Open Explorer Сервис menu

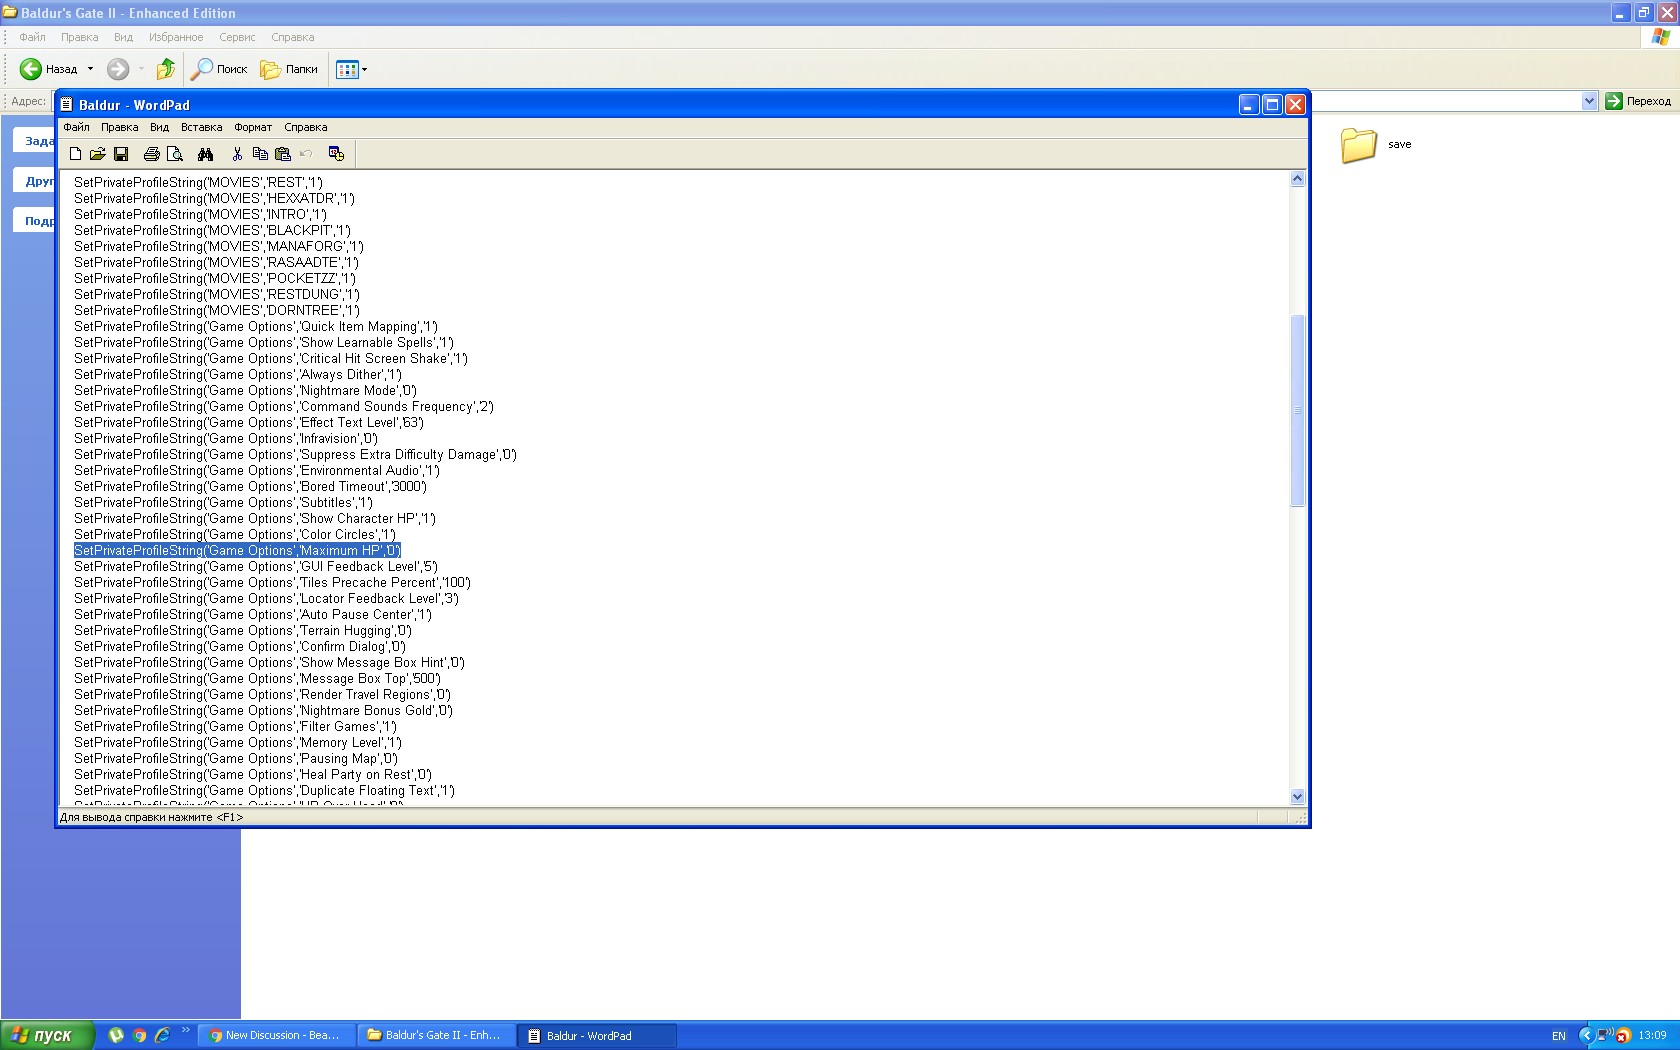click(x=237, y=37)
